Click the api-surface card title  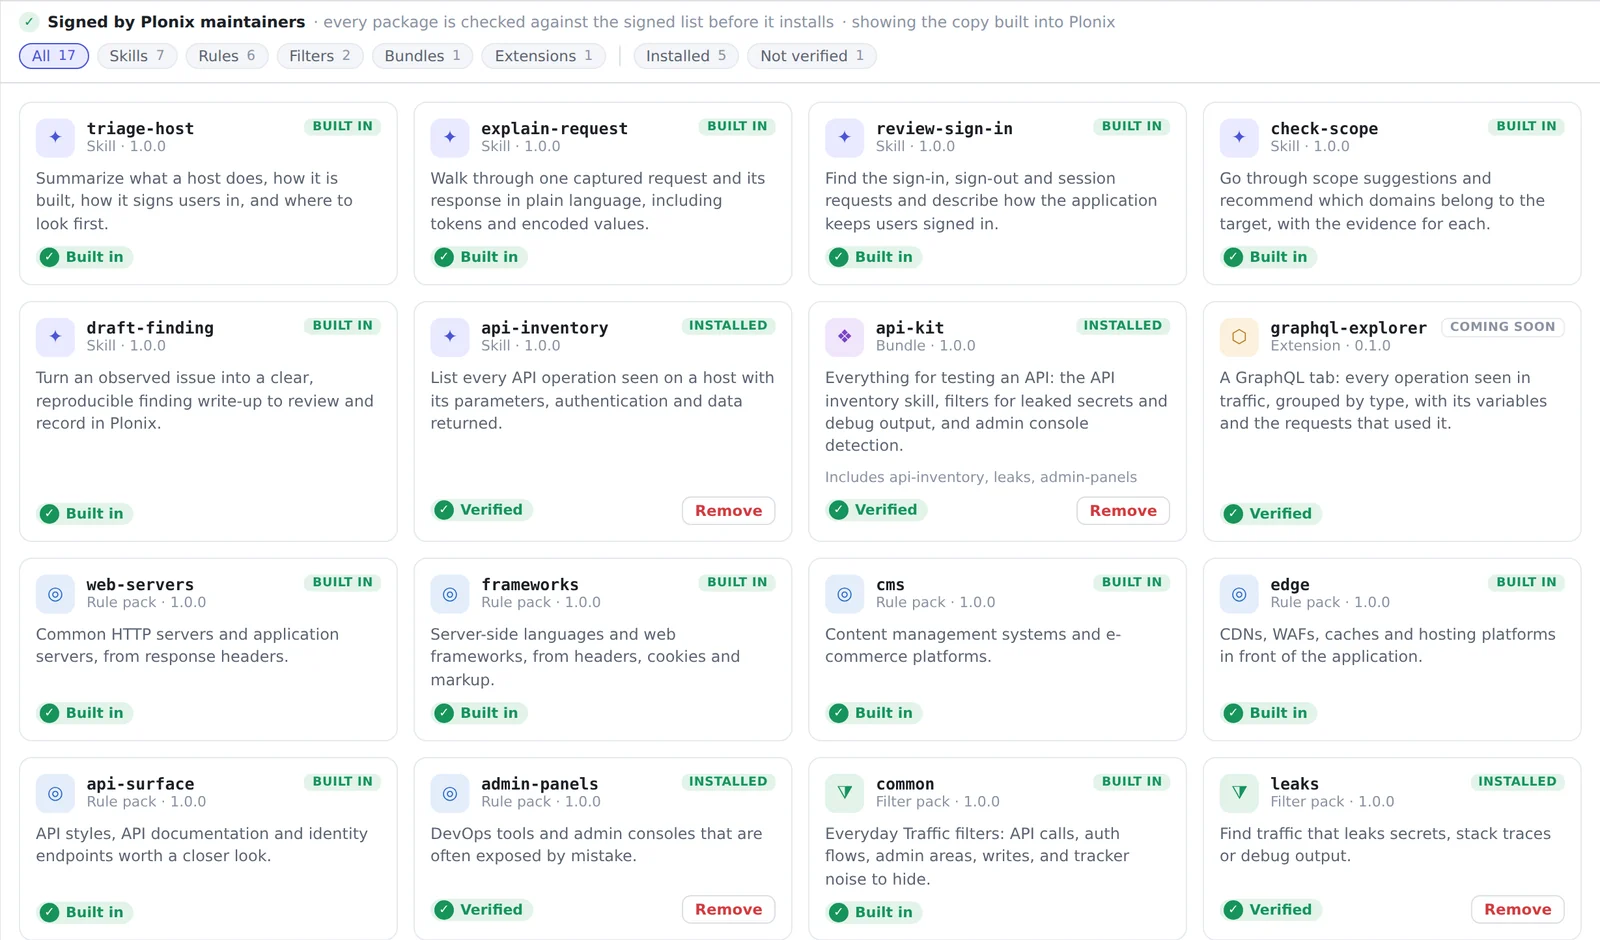point(140,784)
